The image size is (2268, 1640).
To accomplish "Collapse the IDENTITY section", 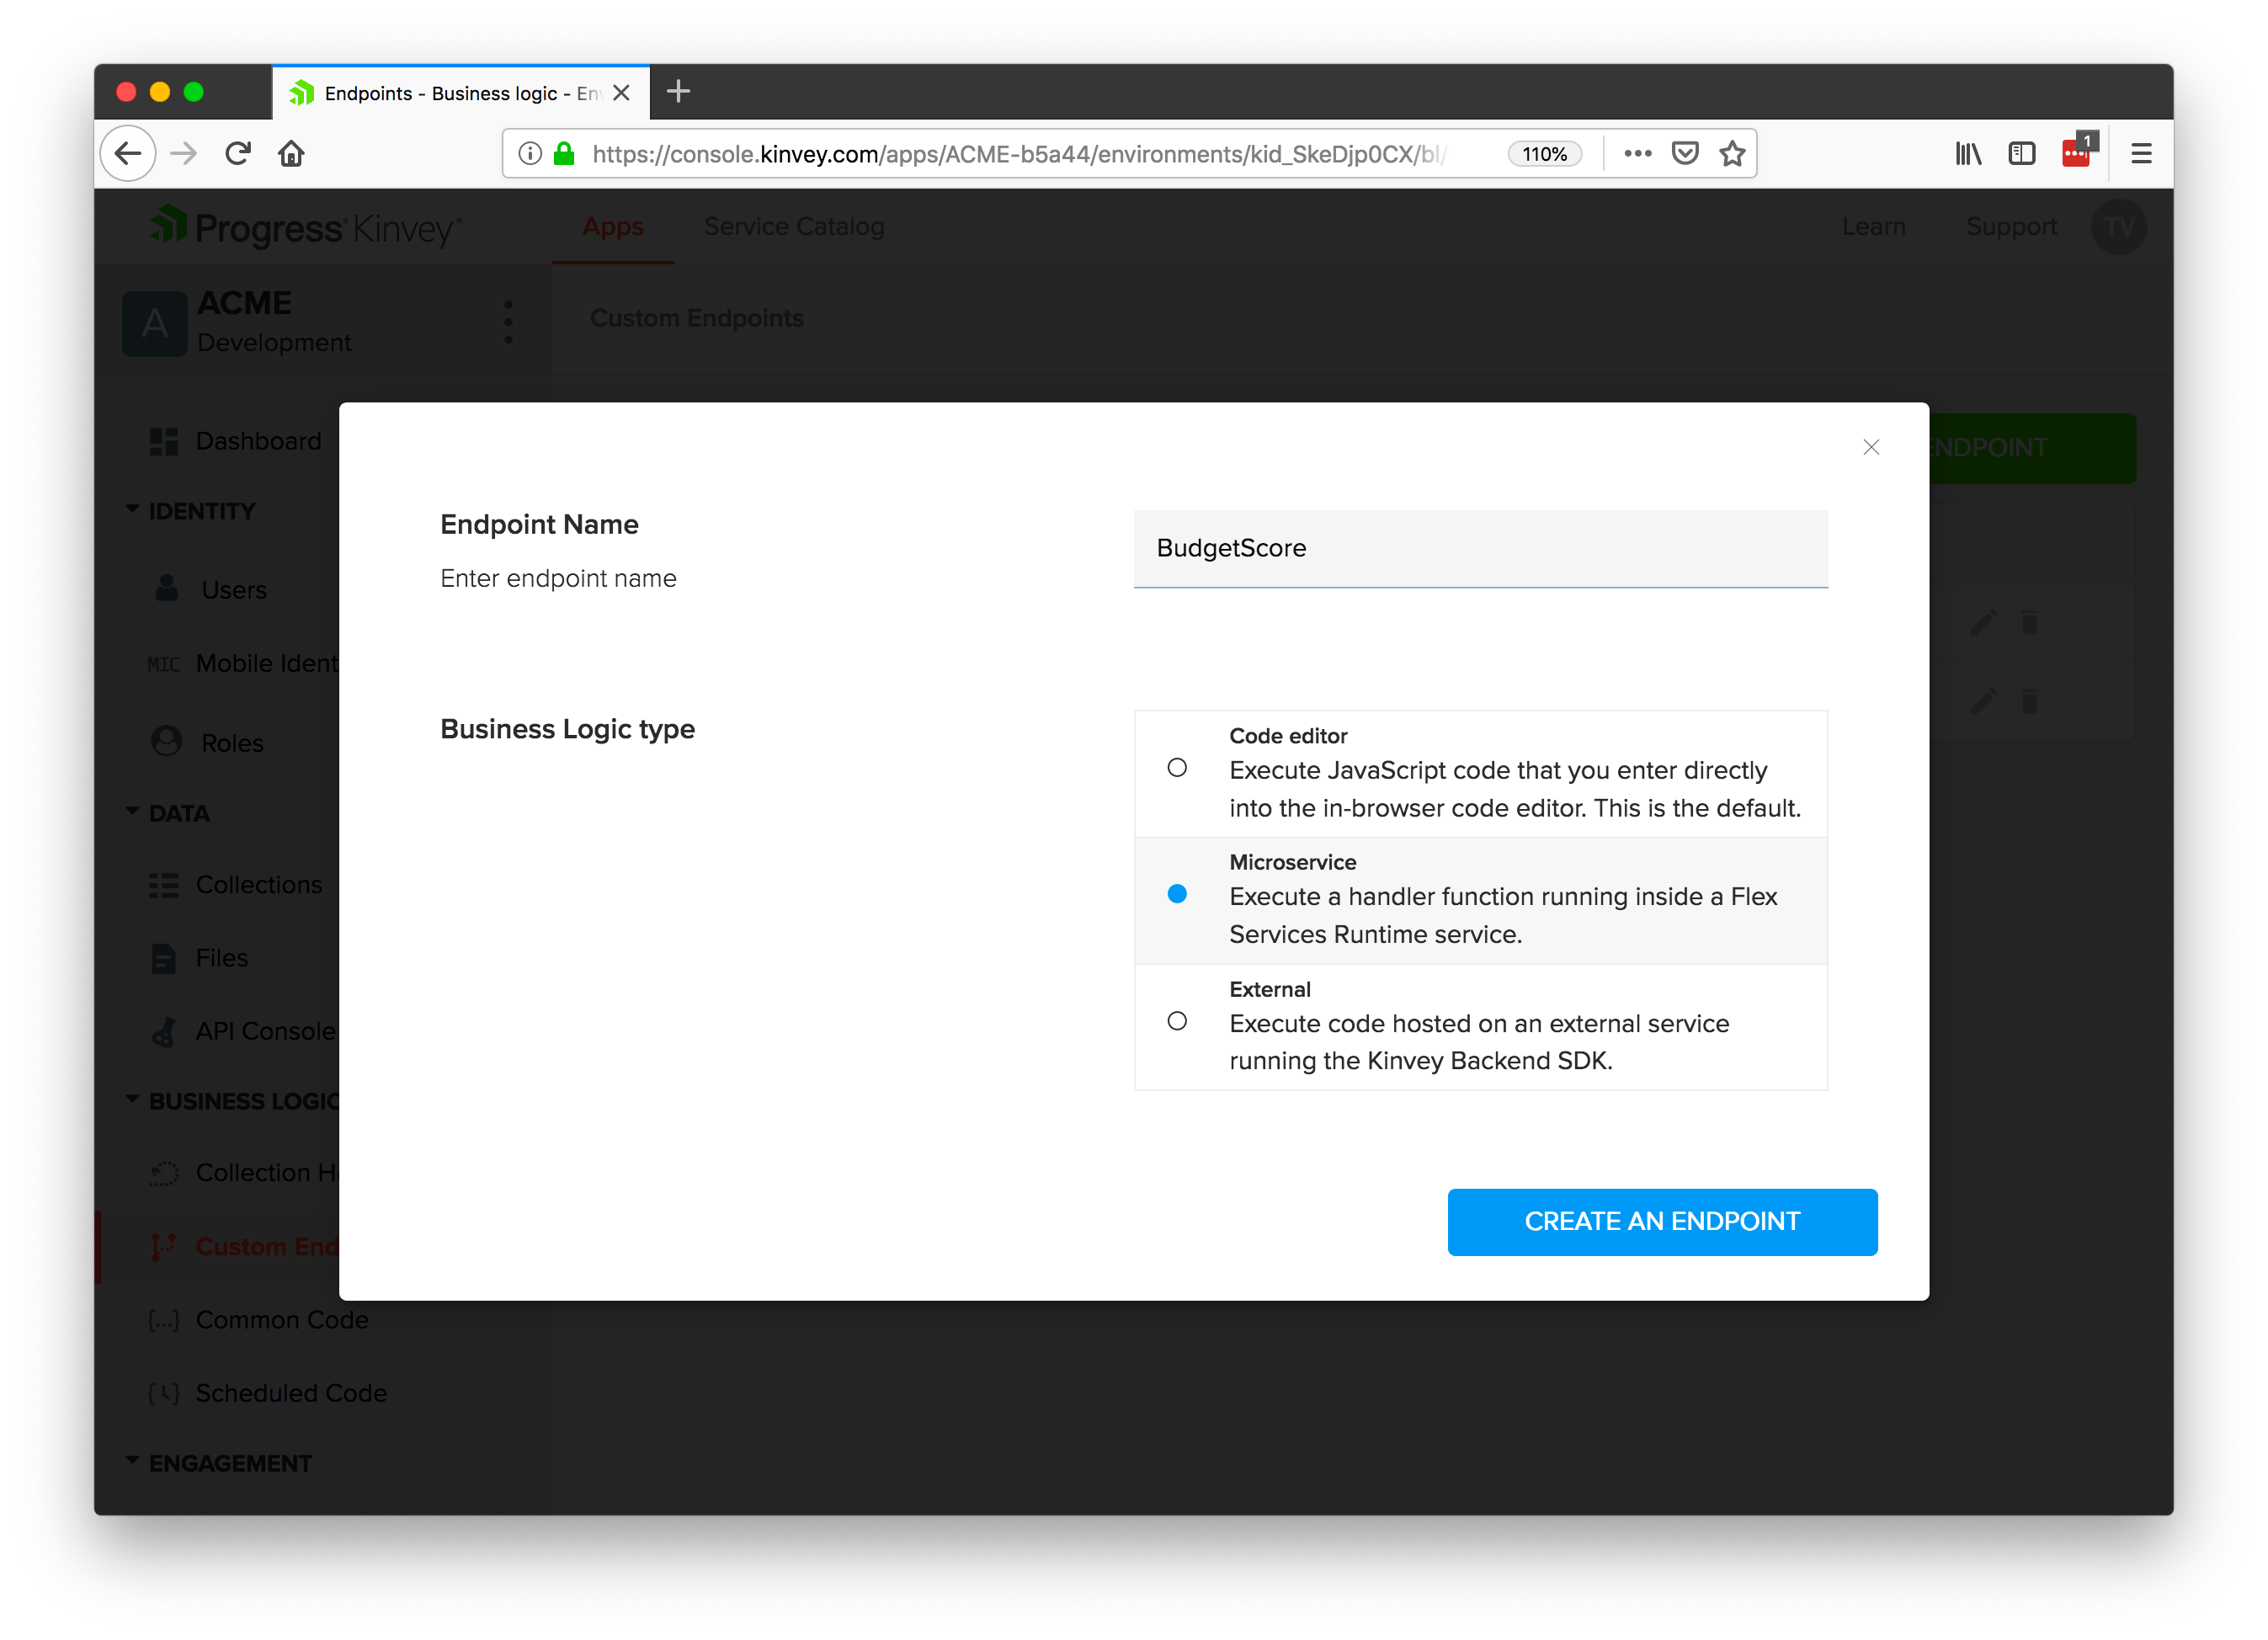I will [x=190, y=511].
